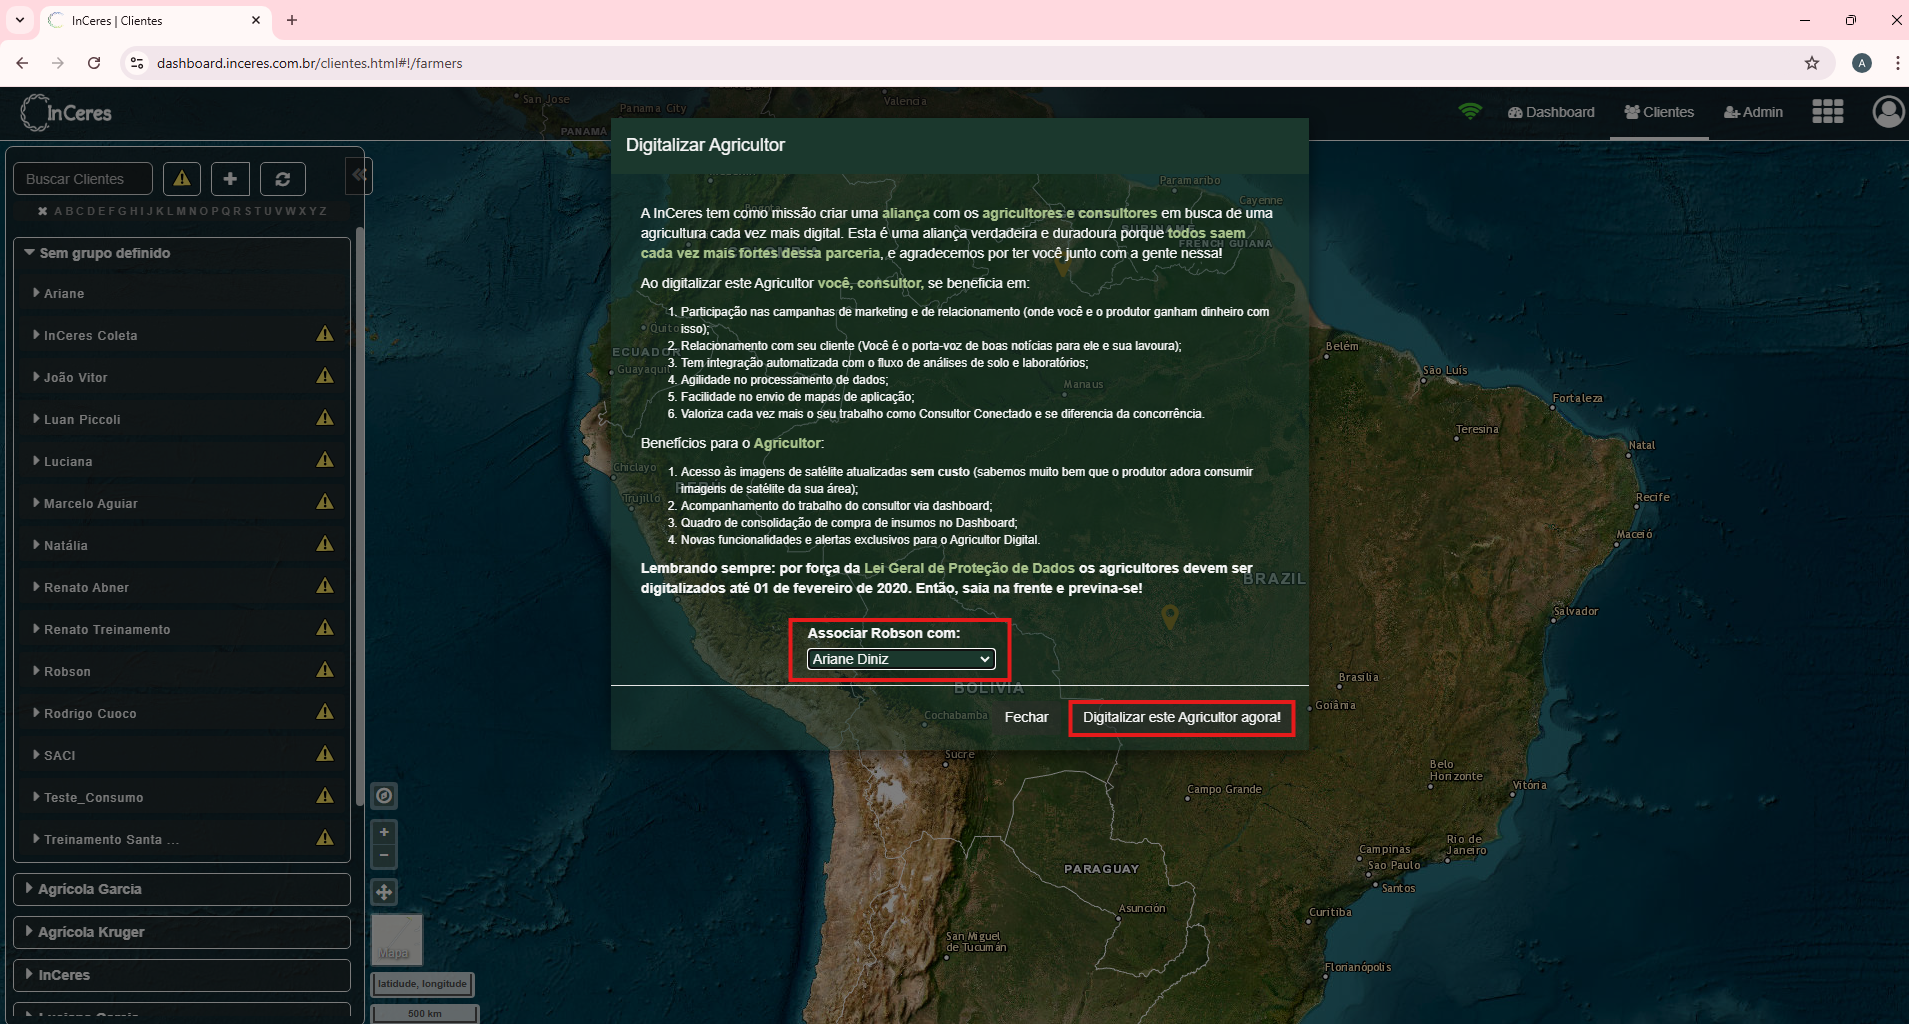
Task: Open the Associar Robson com dropdown
Action: point(900,659)
